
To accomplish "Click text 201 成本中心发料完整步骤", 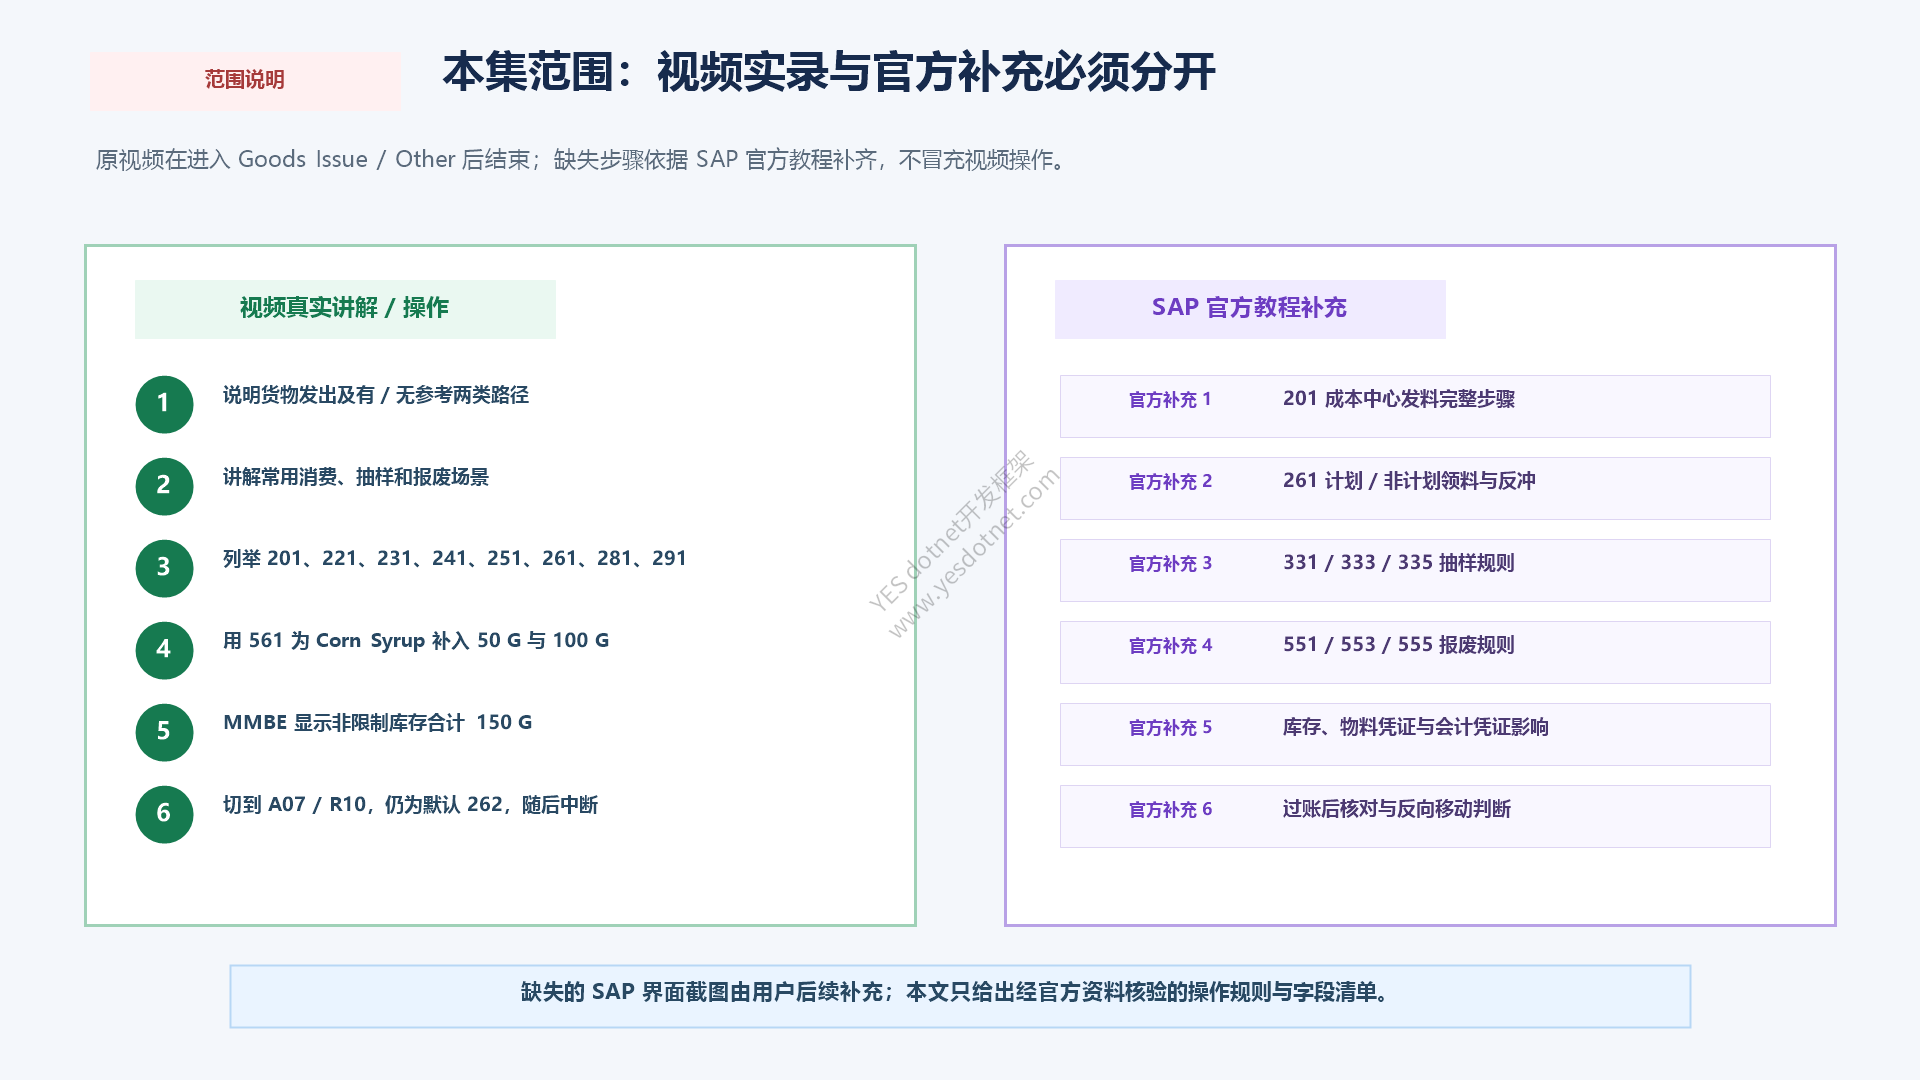I will click(x=1399, y=399).
